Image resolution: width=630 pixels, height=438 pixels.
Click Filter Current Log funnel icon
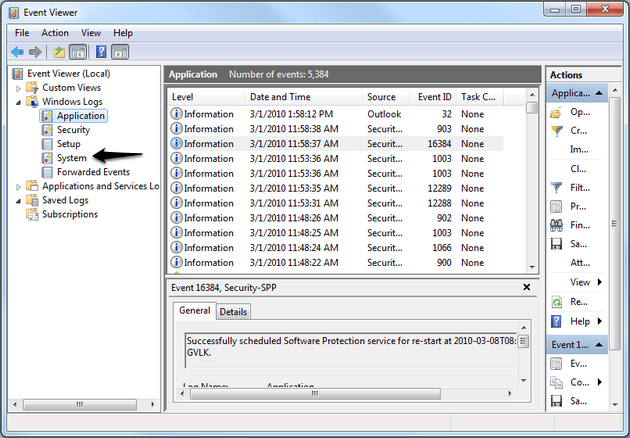click(556, 188)
